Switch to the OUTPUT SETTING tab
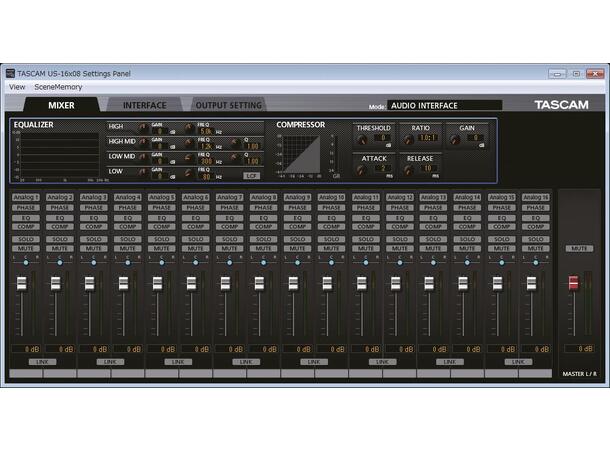 (x=228, y=105)
